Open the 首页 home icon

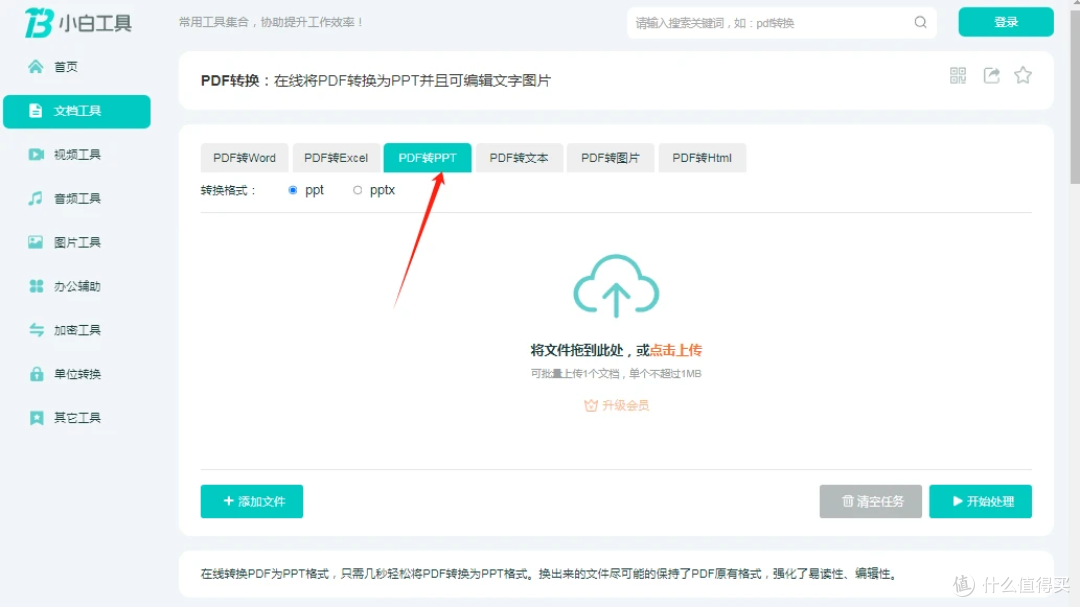[x=35, y=66]
